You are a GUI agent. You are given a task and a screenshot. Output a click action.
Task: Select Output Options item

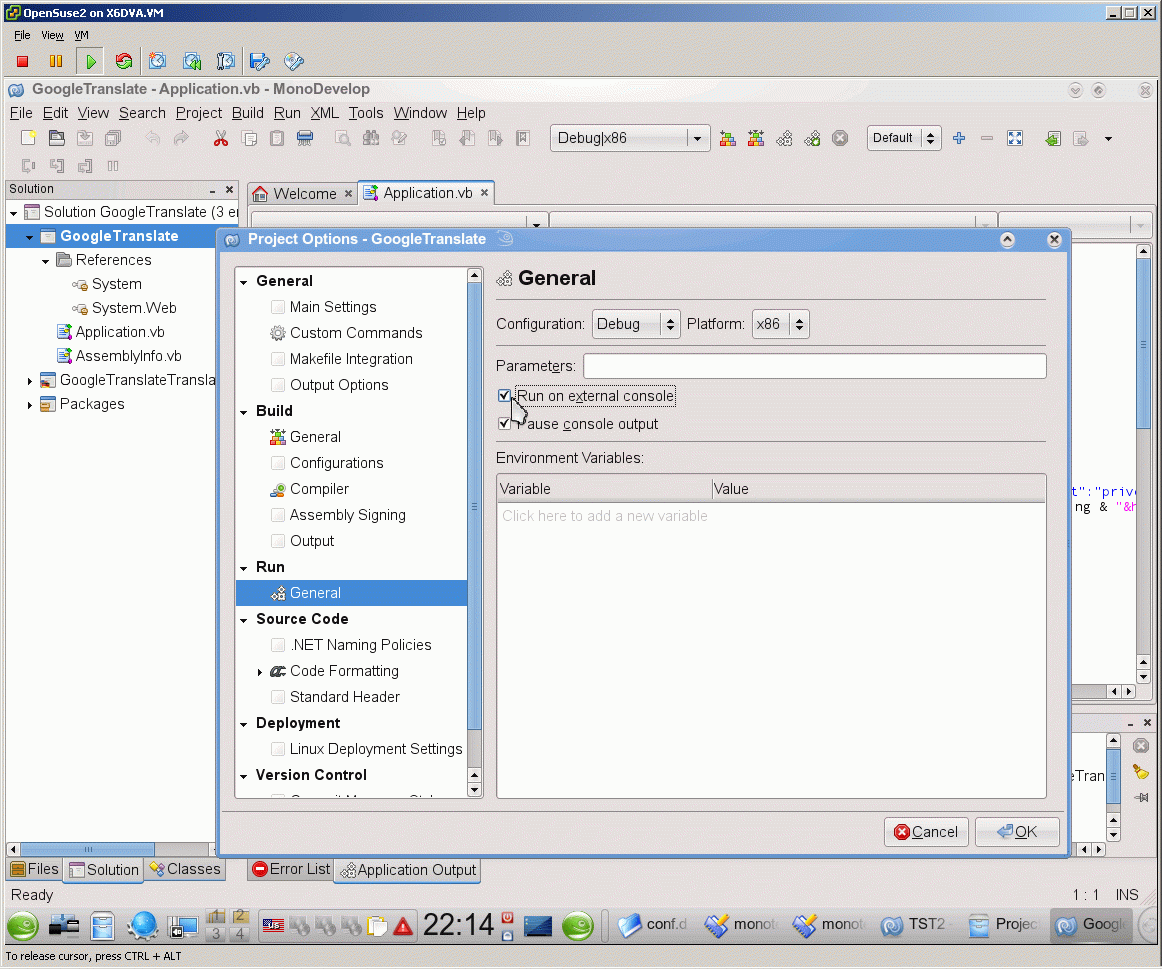point(339,384)
